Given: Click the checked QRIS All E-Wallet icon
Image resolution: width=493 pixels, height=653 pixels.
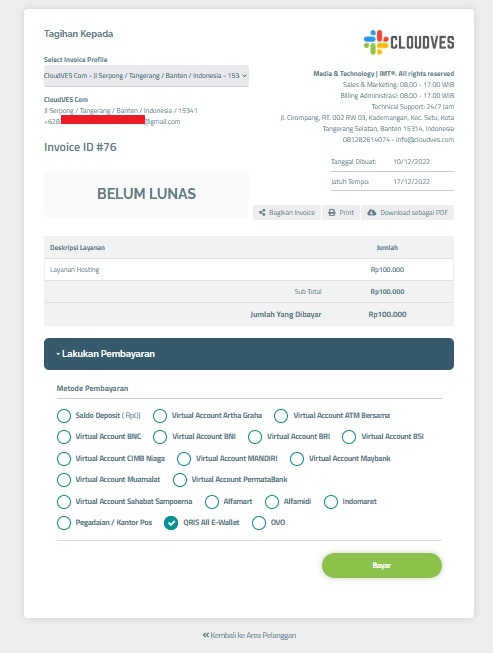Looking at the screenshot, I should pyautogui.click(x=171, y=523).
